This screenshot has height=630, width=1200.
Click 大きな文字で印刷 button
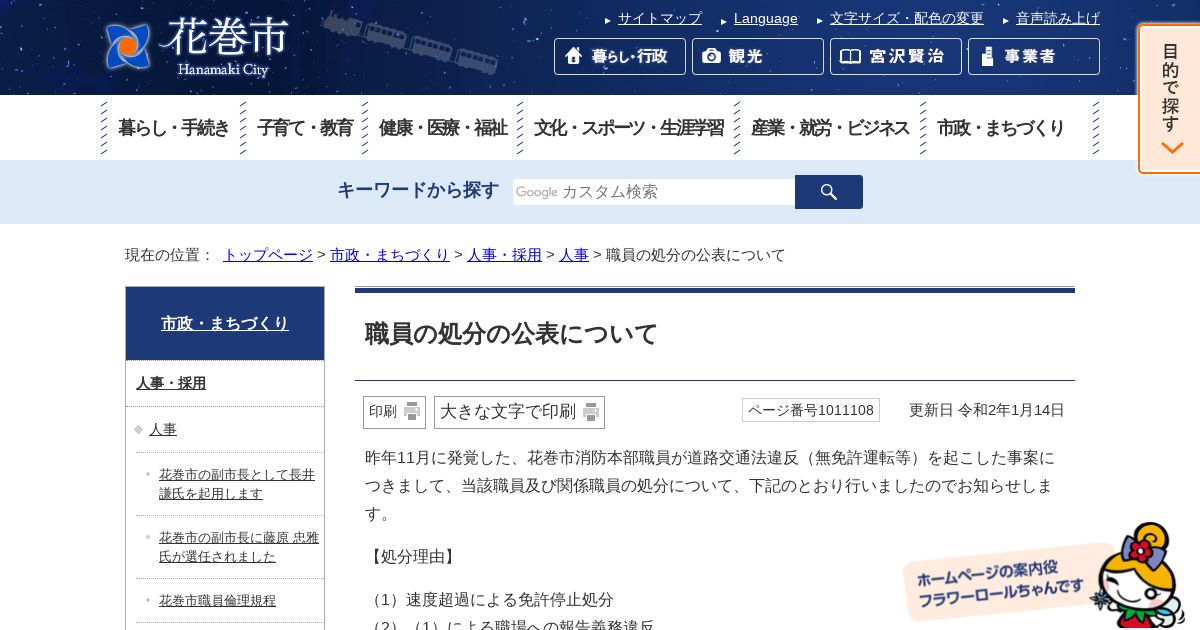point(519,412)
